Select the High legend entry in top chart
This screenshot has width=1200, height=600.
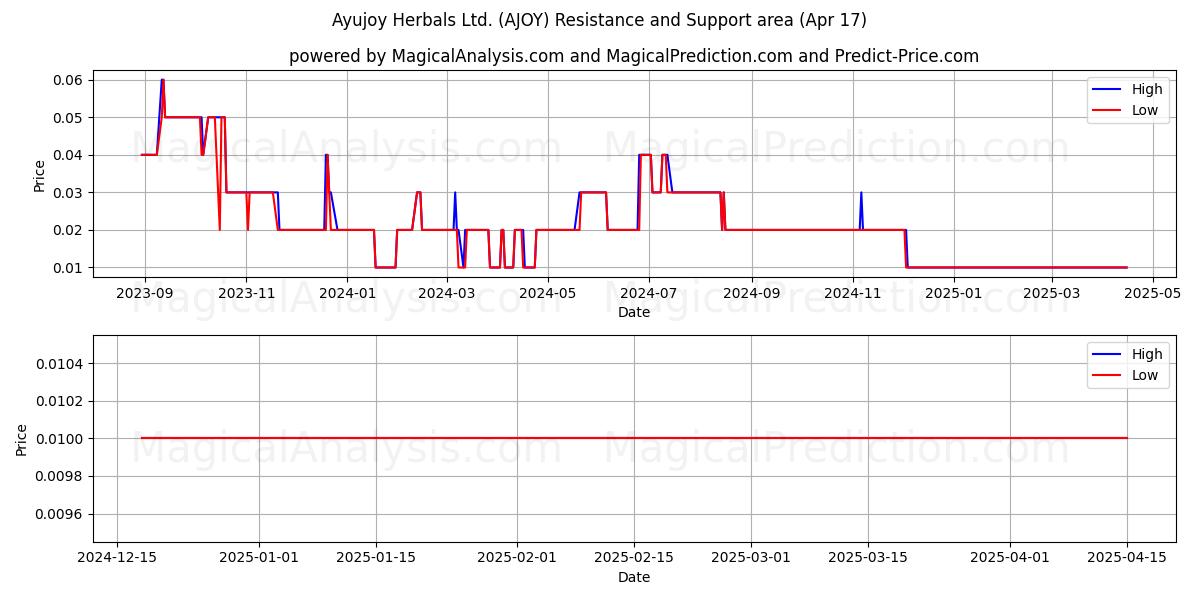tap(1128, 90)
